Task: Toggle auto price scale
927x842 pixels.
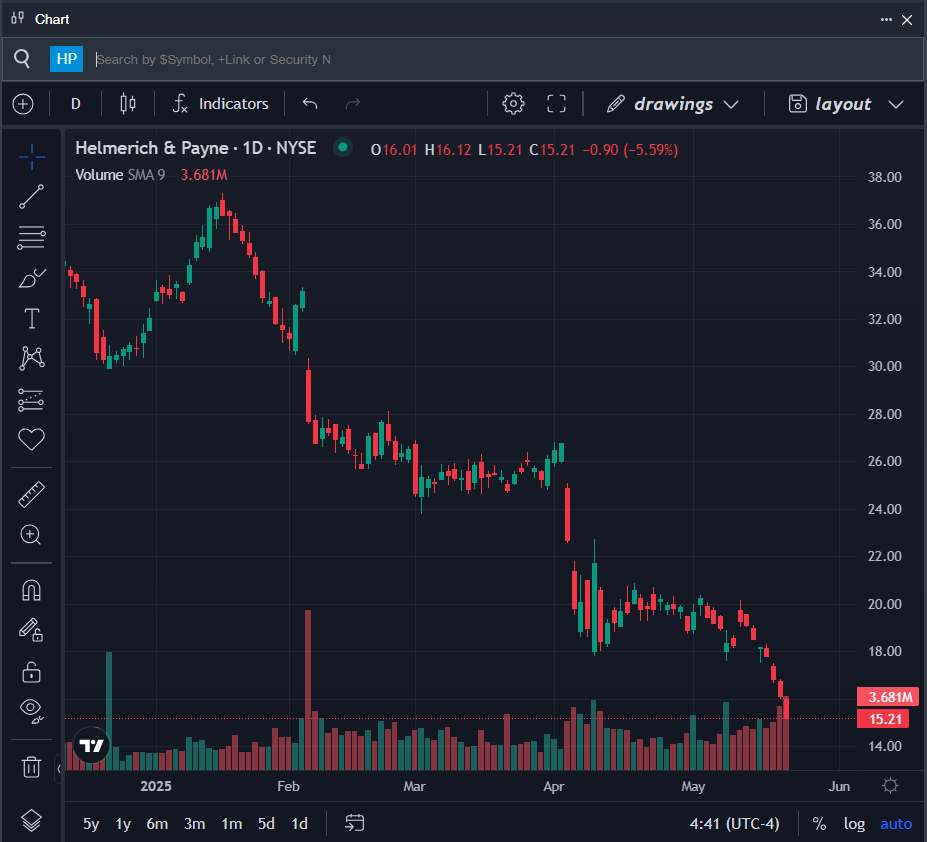Action: pos(896,824)
